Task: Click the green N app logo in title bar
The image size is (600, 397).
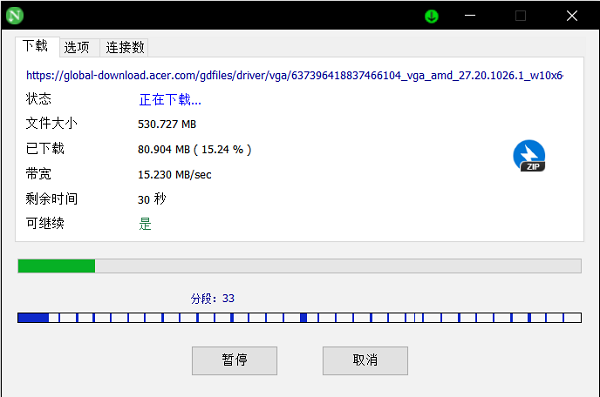Action: tap(15, 16)
